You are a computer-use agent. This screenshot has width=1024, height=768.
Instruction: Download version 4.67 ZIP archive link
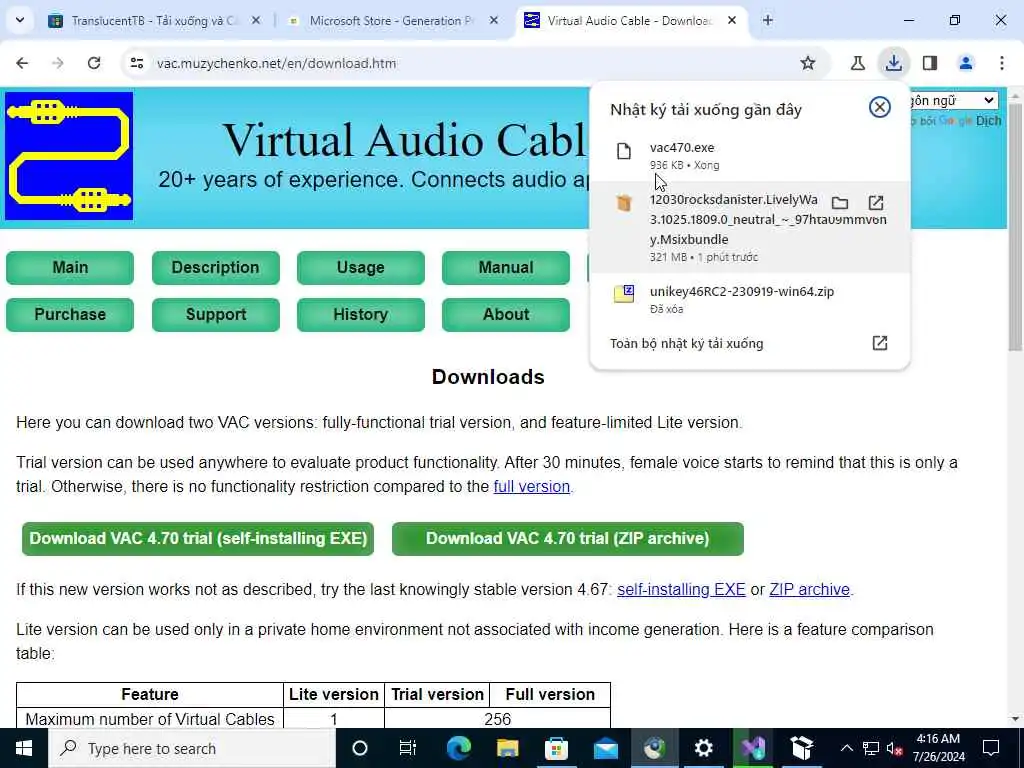(809, 590)
